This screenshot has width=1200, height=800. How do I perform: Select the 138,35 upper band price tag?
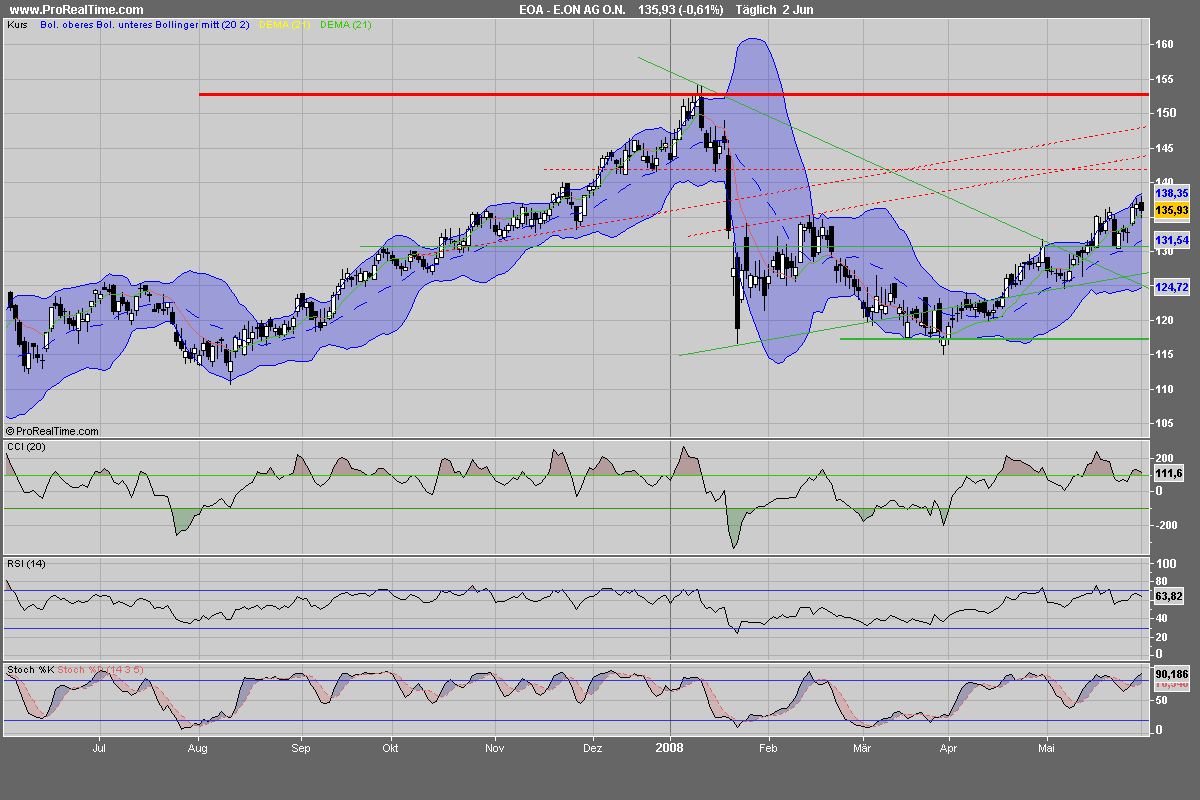[1171, 193]
